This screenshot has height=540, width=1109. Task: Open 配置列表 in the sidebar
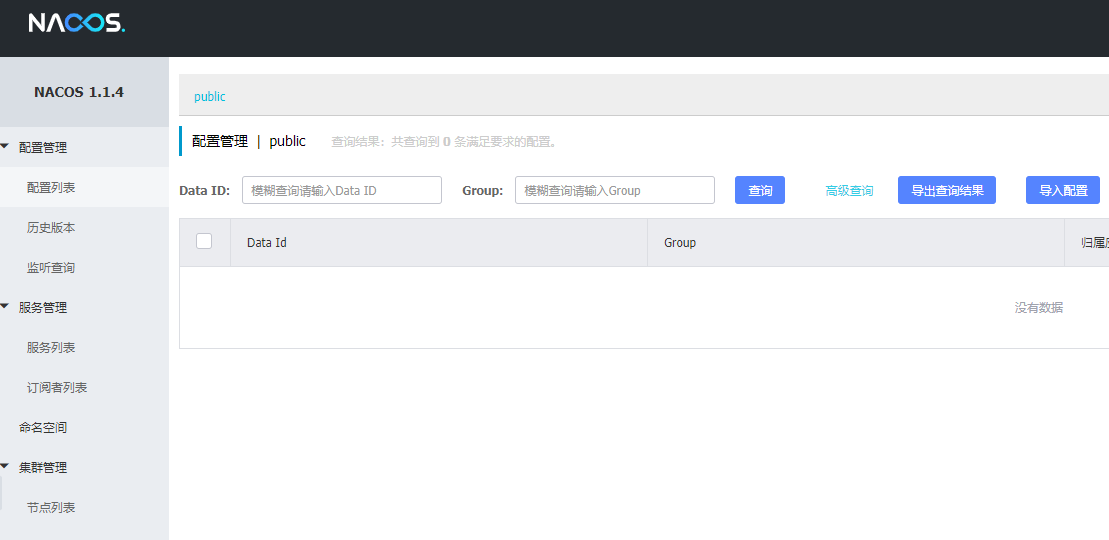[51, 188]
